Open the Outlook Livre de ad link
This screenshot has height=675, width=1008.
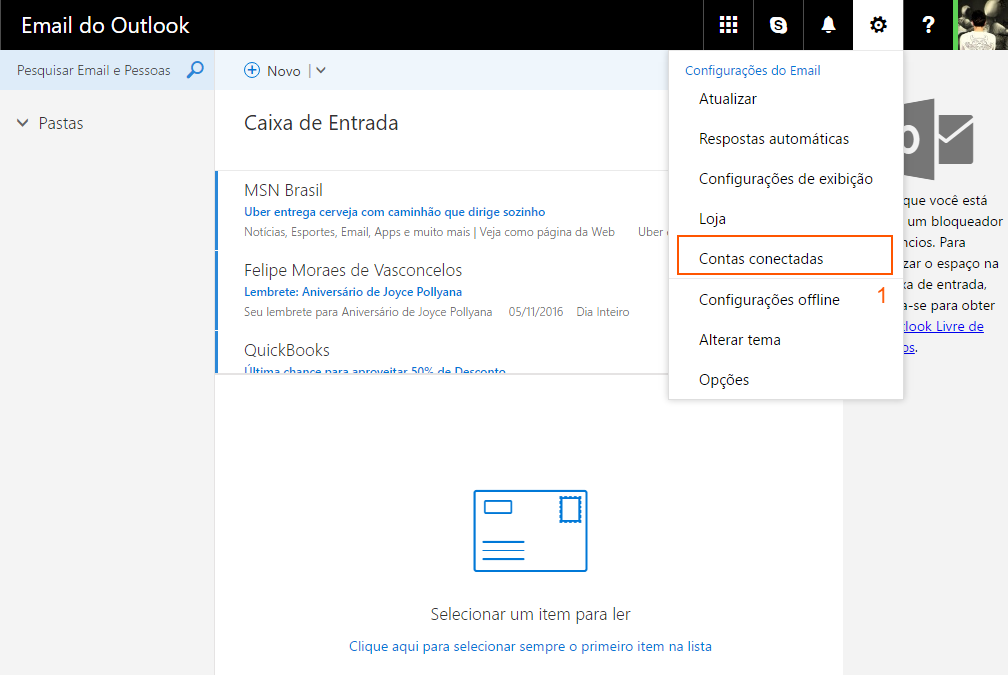(x=943, y=327)
